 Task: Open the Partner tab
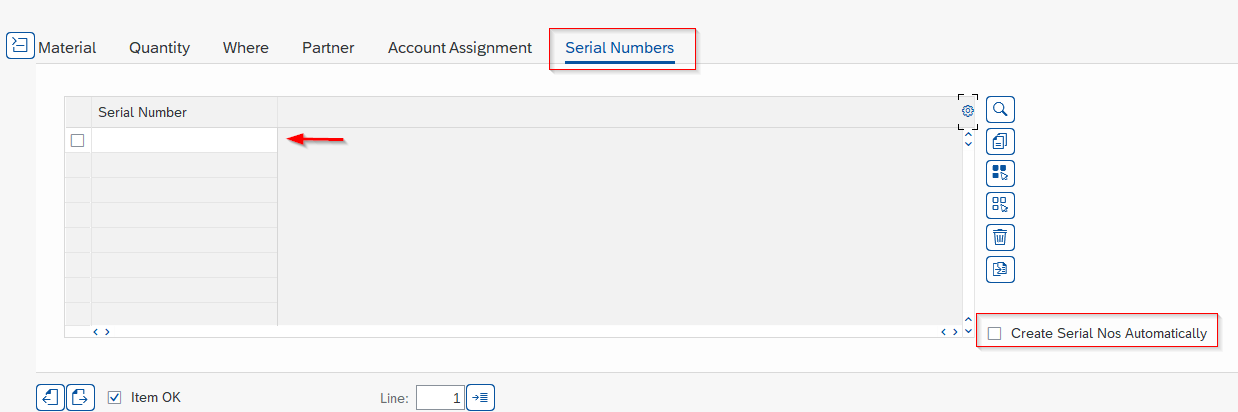[x=328, y=48]
